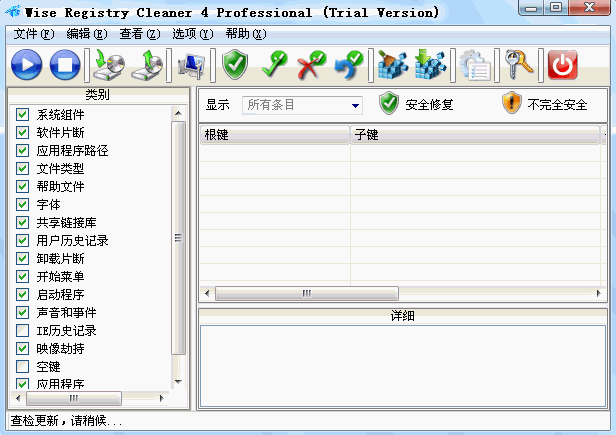The width and height of the screenshot is (616, 435).
Task: Enable the IE历史记录 checkbox
Action: [x=23, y=331]
